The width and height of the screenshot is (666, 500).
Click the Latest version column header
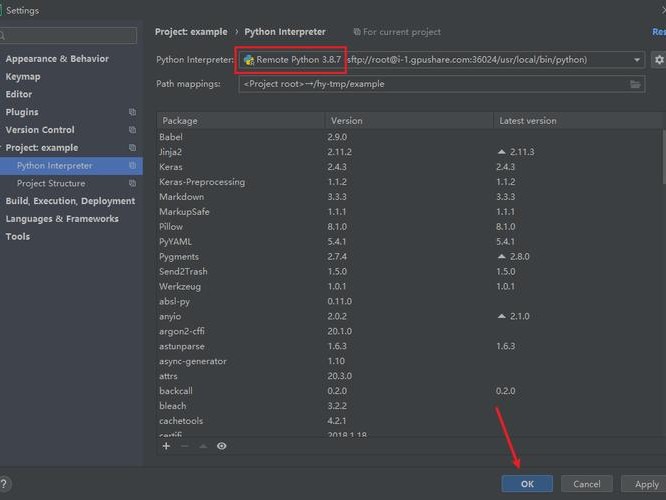[578, 121]
